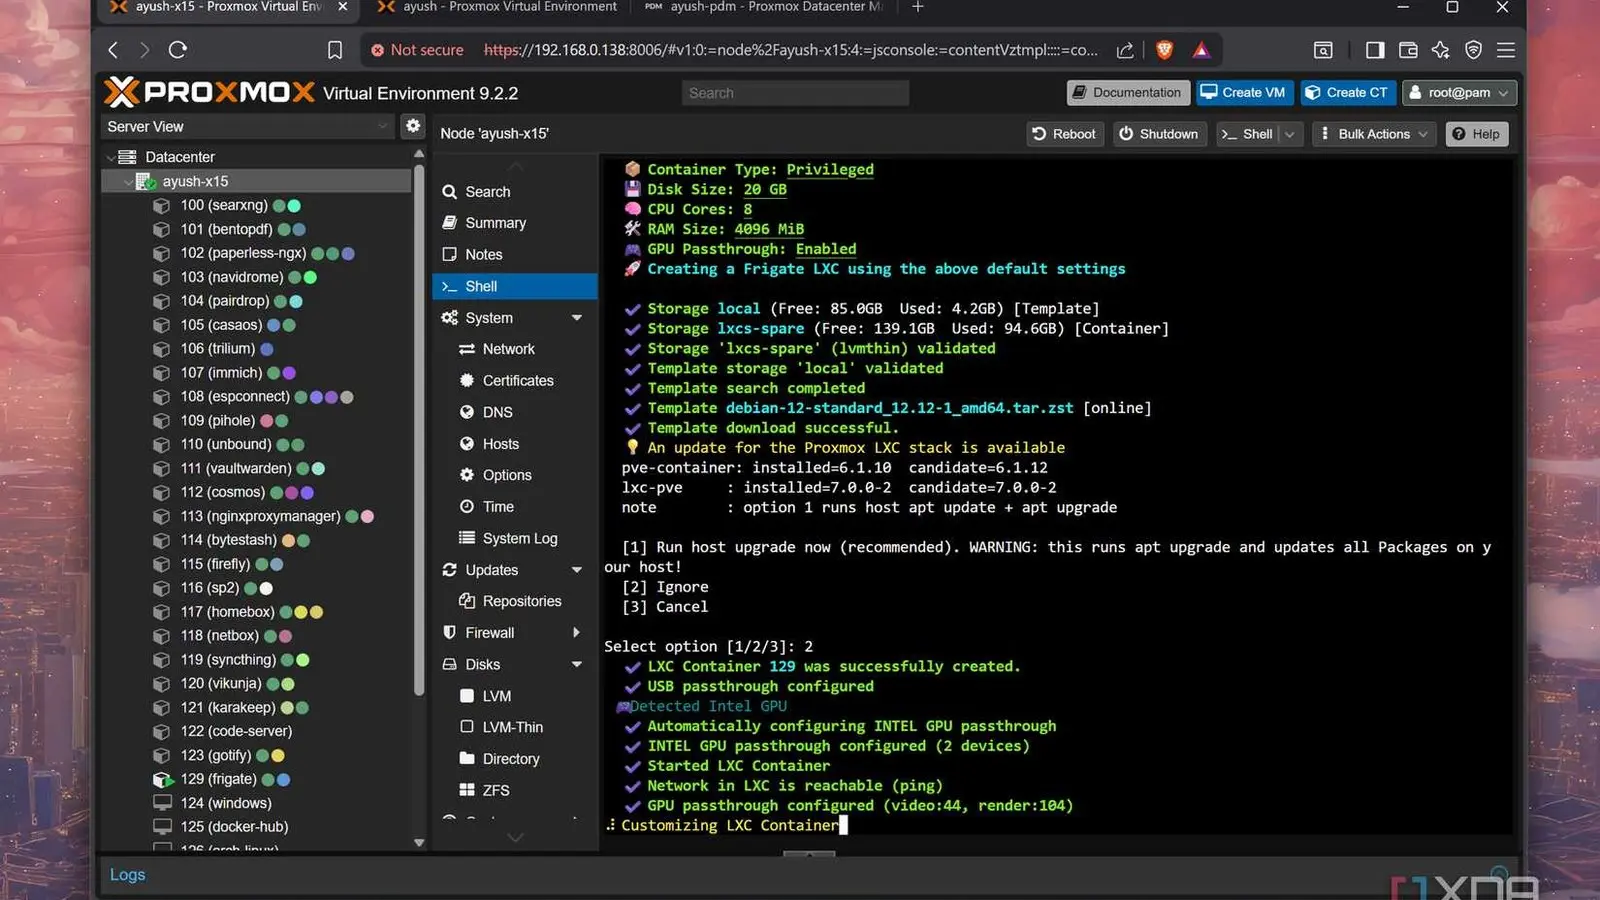Click the Proxmox logo
1600x900 pixels.
209,92
